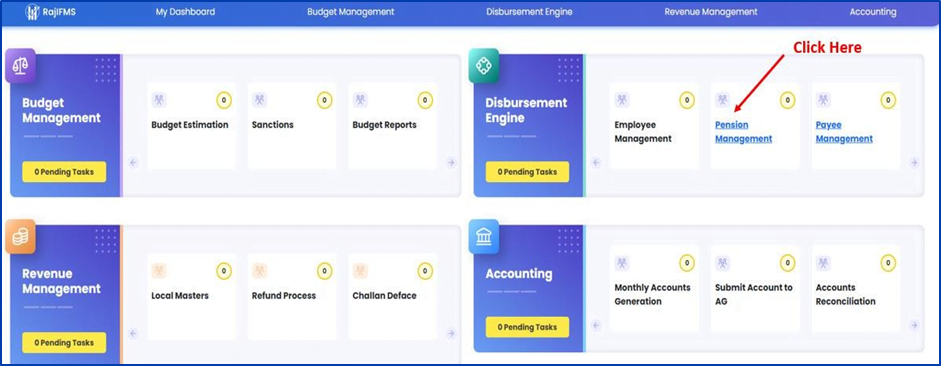Screen dimensions: 941x366
Task: Click the RajIFMS logo icon
Action: point(32,12)
